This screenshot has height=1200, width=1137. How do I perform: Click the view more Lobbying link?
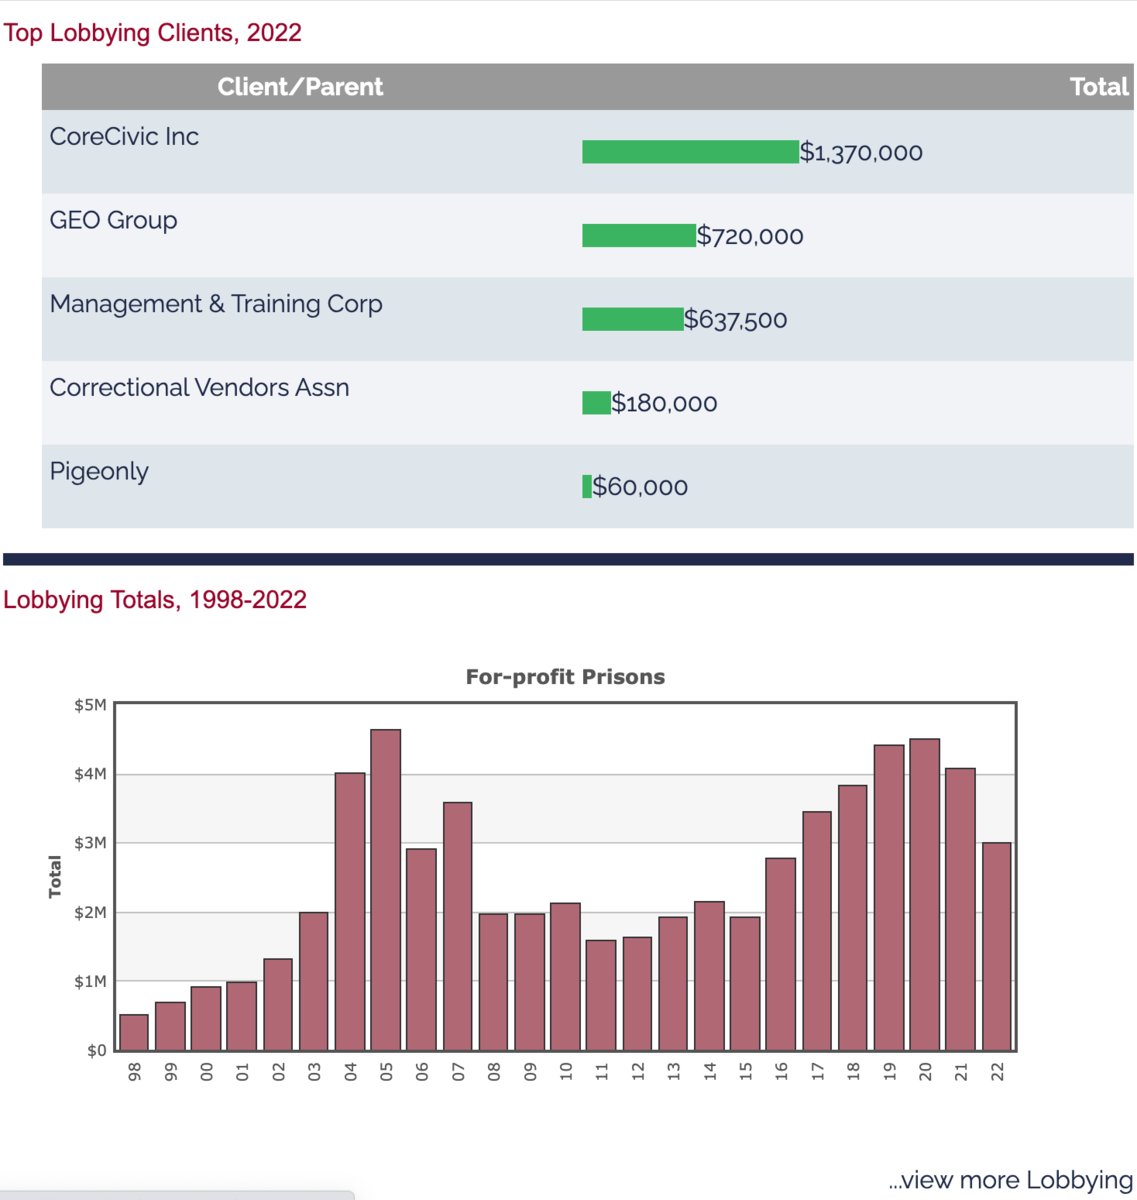point(1010,1180)
